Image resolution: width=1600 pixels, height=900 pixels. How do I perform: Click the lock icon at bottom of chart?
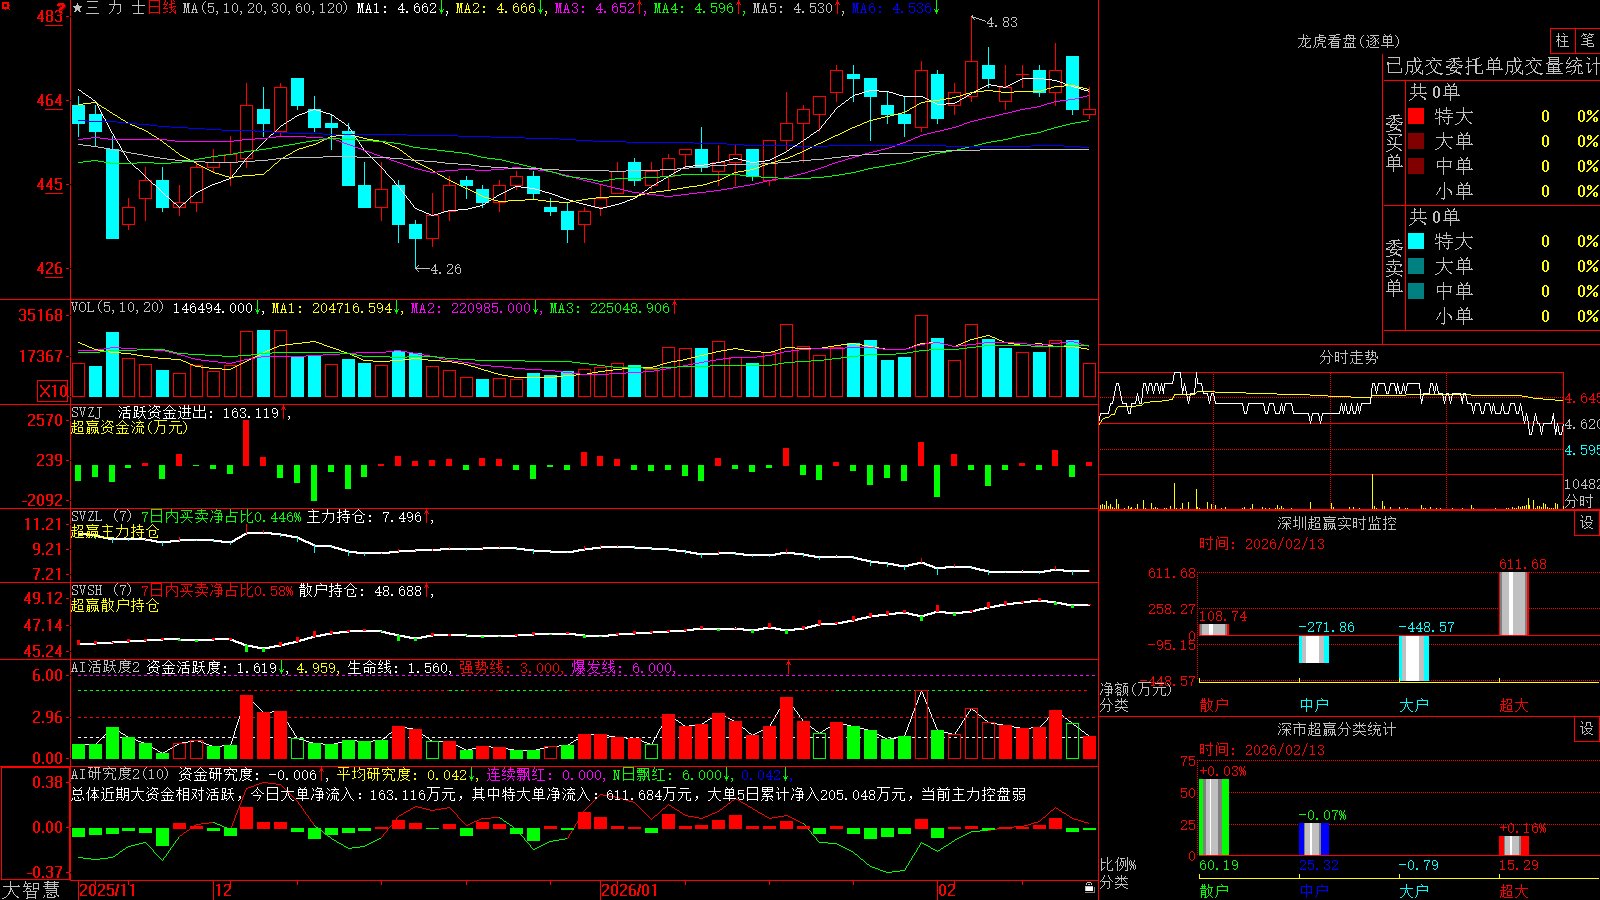tap(1089, 888)
